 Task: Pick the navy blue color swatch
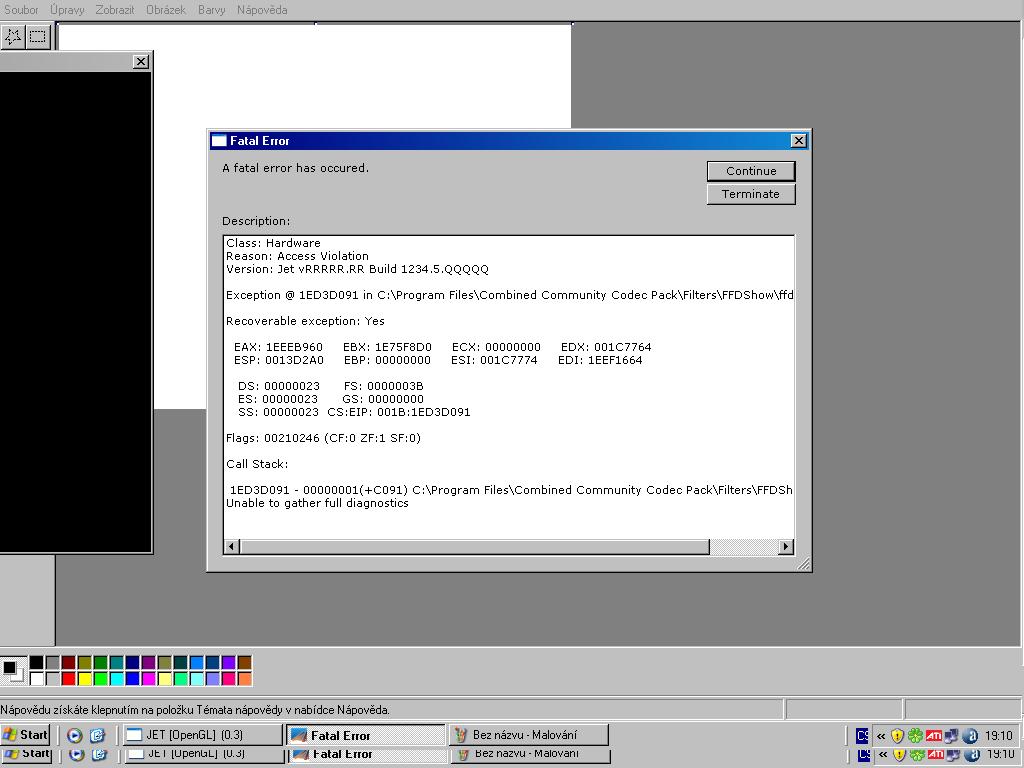[x=133, y=663]
